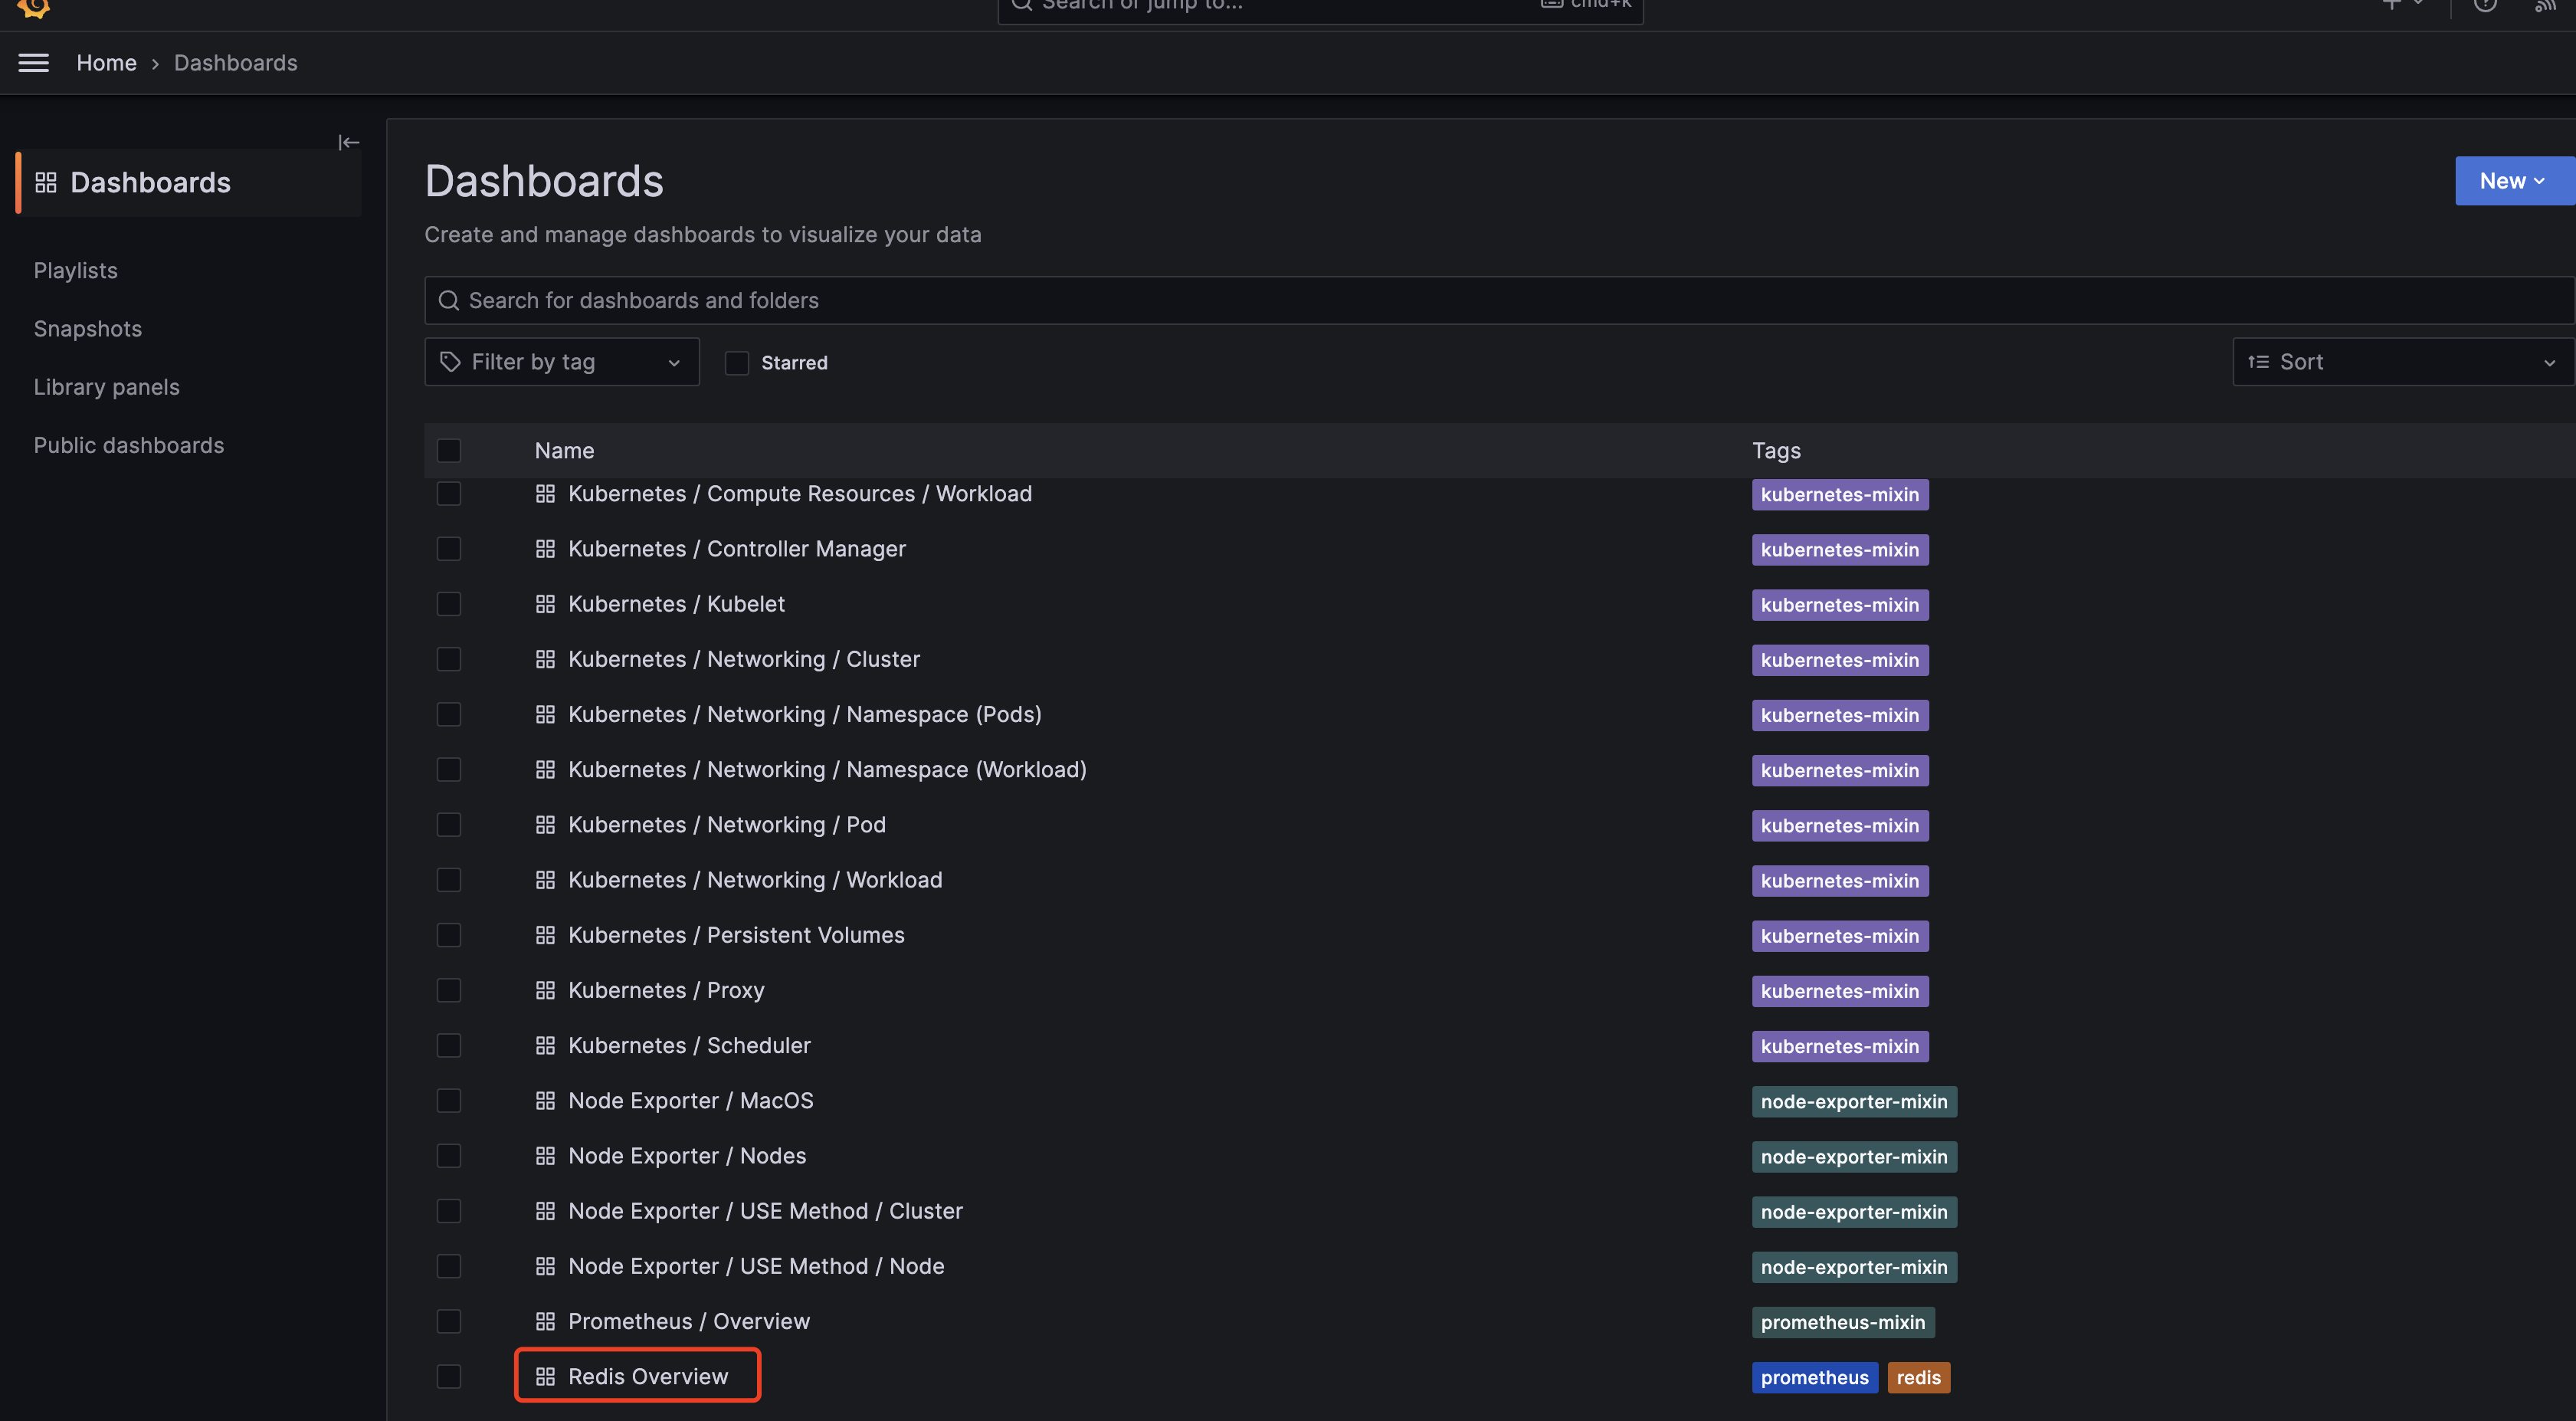Image resolution: width=2576 pixels, height=1421 pixels.
Task: Open the Prometheus Overview dashboard
Action: (687, 1321)
